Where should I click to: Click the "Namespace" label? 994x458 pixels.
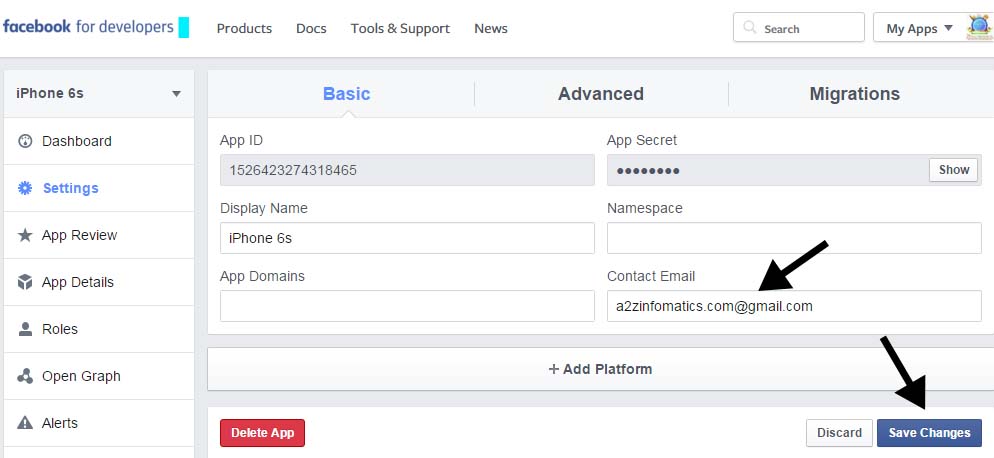click(x=645, y=208)
